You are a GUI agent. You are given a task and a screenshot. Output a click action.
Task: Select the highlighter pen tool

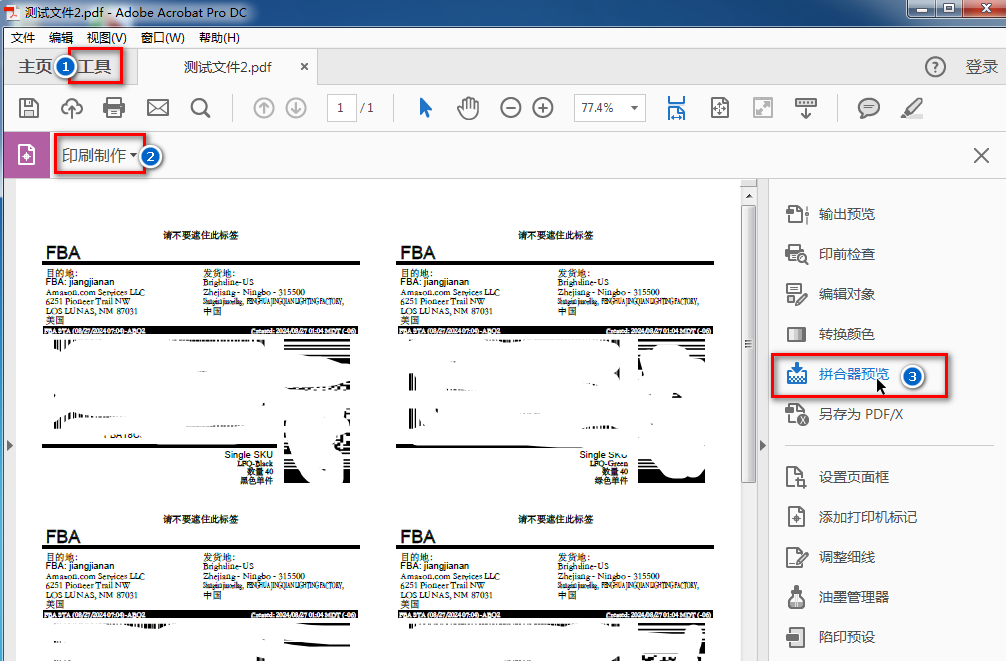point(912,108)
